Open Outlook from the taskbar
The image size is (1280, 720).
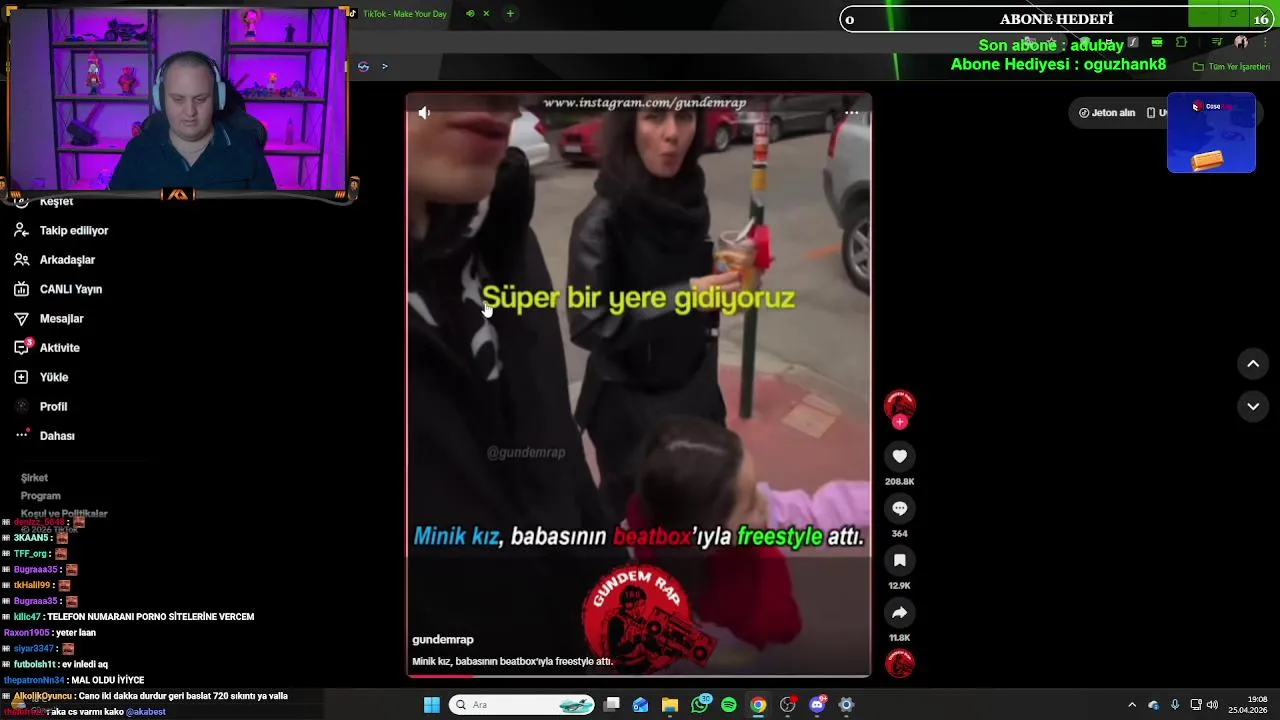pos(641,705)
